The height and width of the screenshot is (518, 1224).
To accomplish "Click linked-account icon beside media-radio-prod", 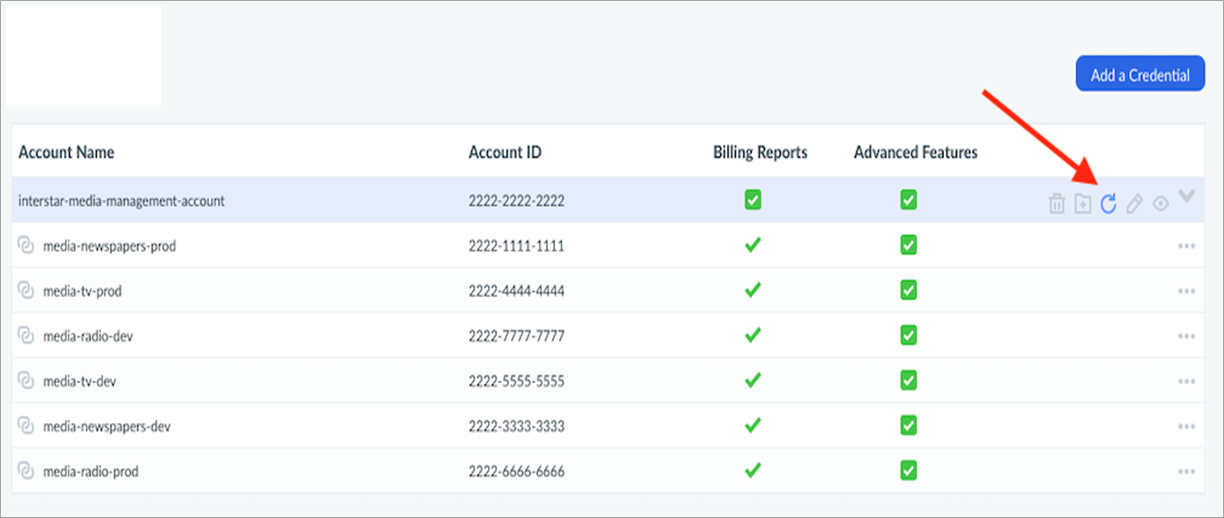I will (26, 471).
